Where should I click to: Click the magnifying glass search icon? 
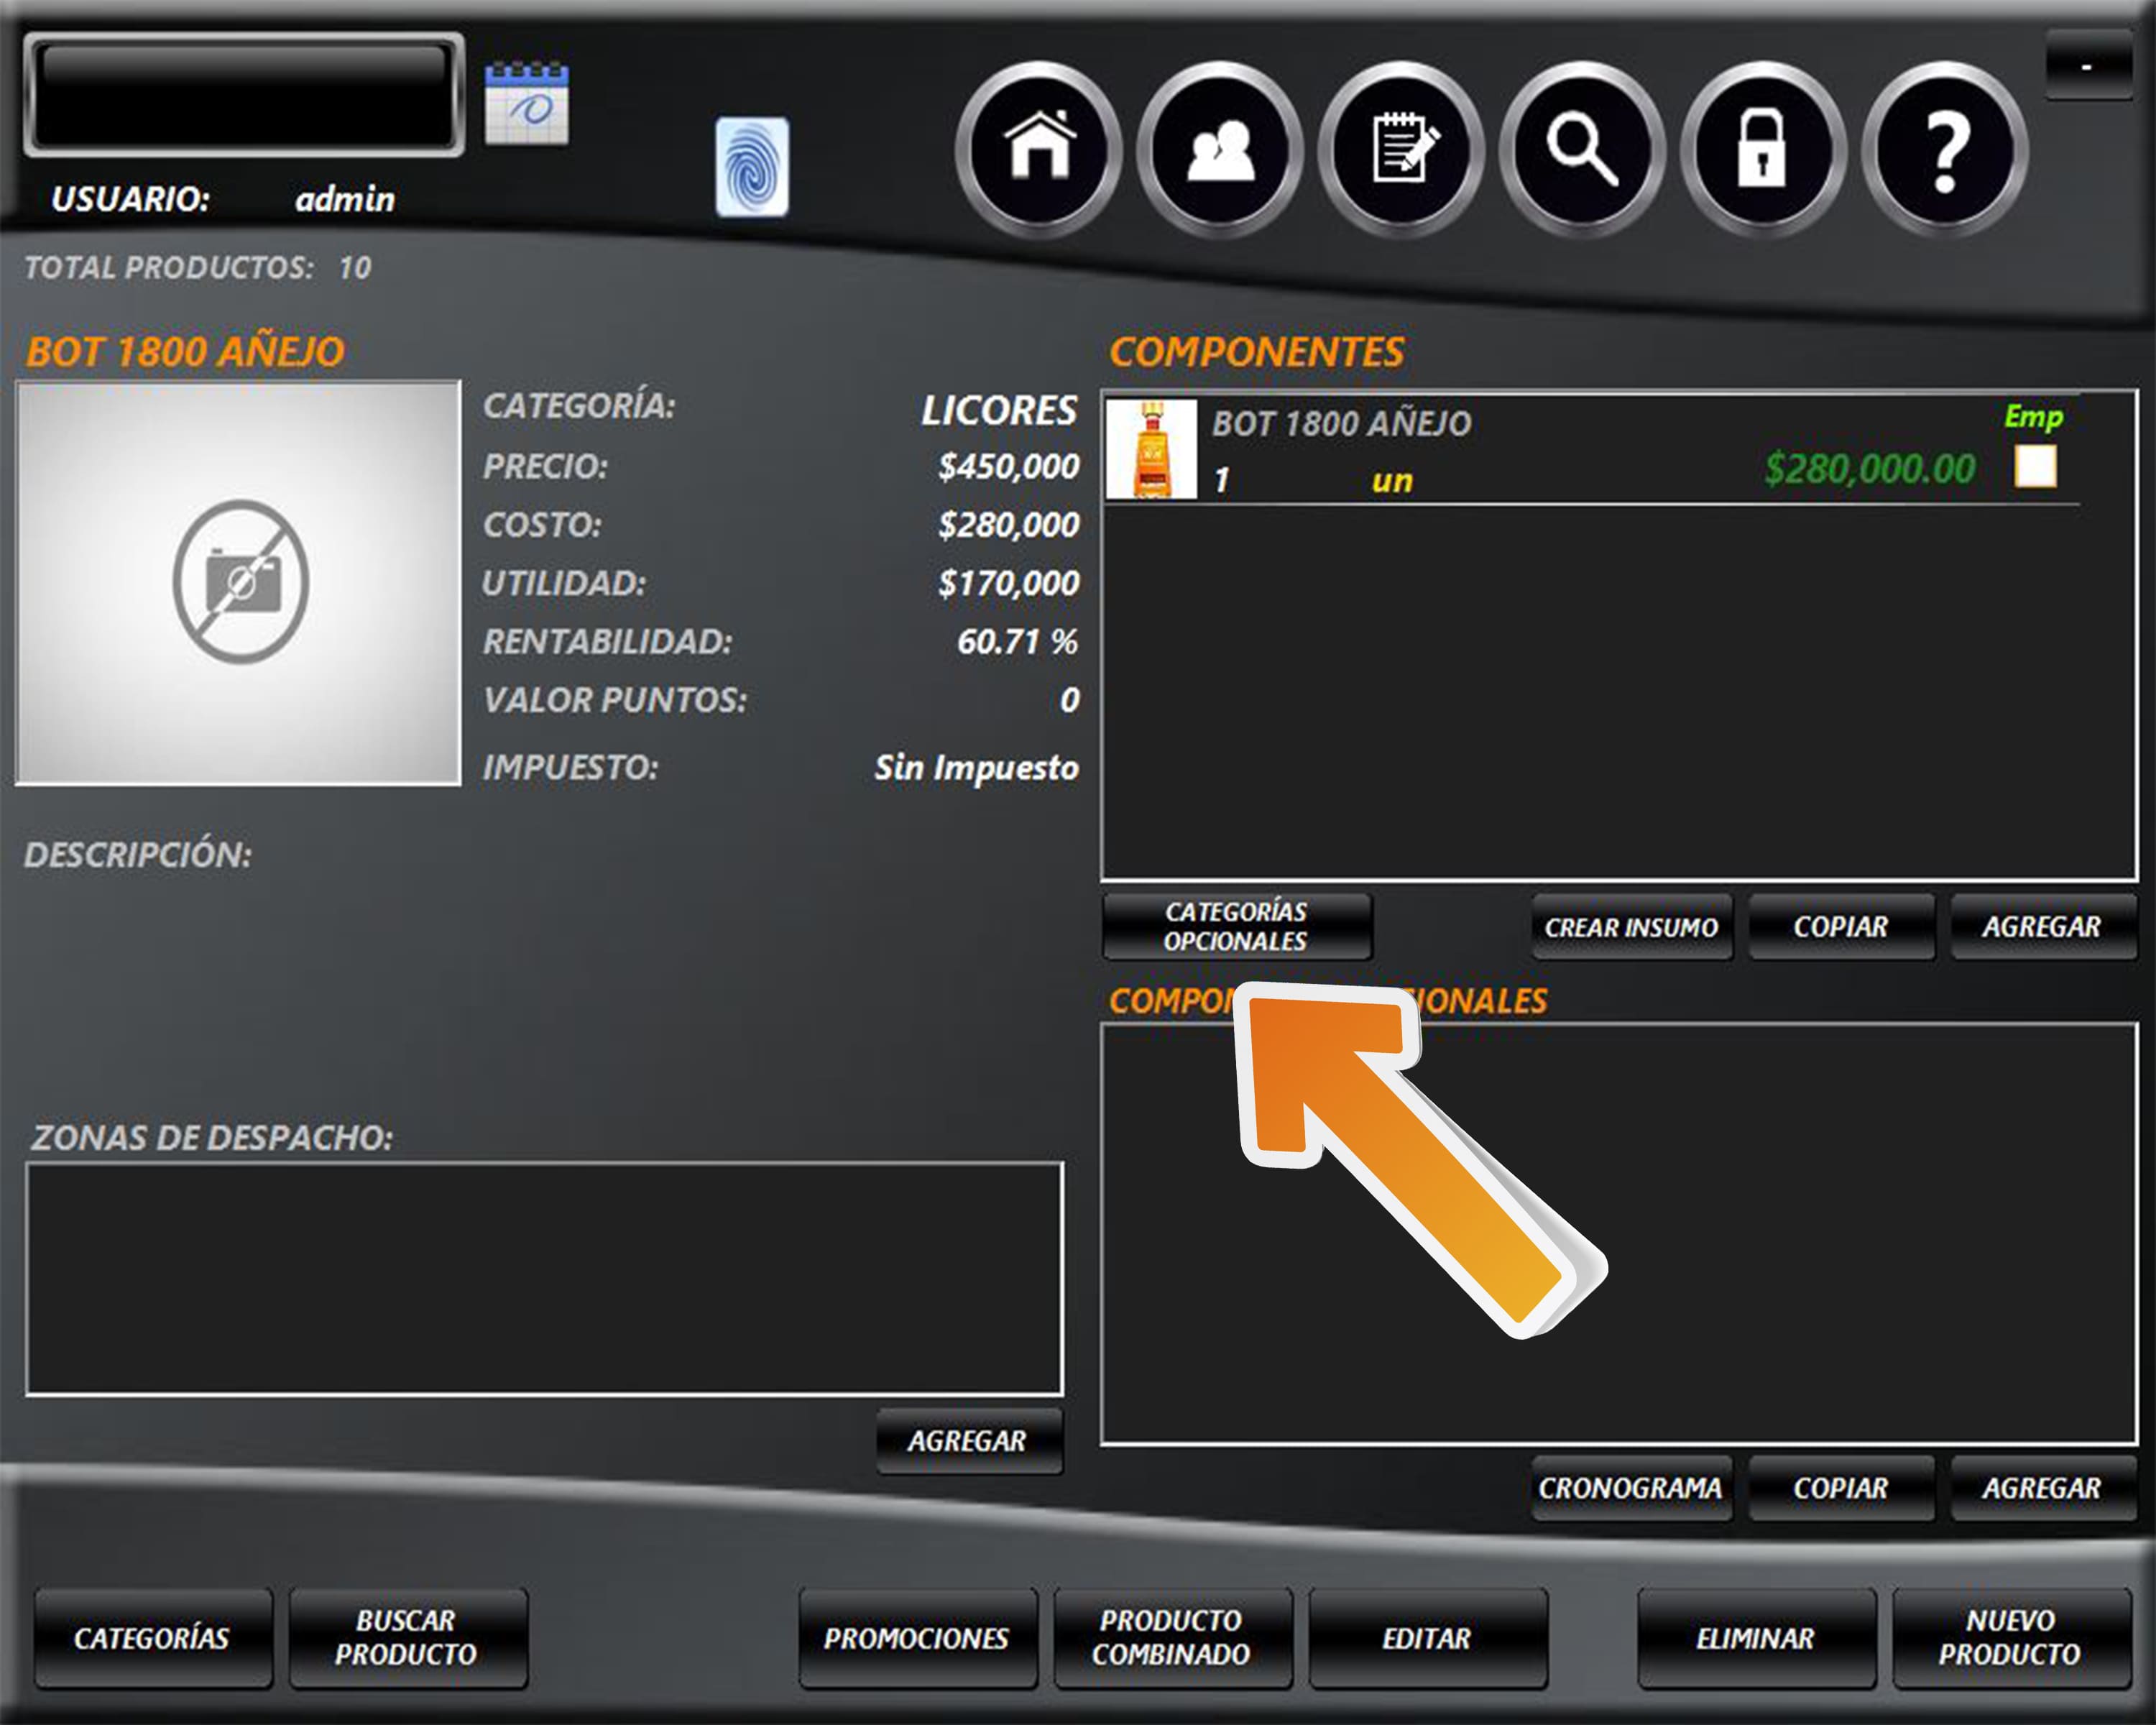coord(1582,148)
